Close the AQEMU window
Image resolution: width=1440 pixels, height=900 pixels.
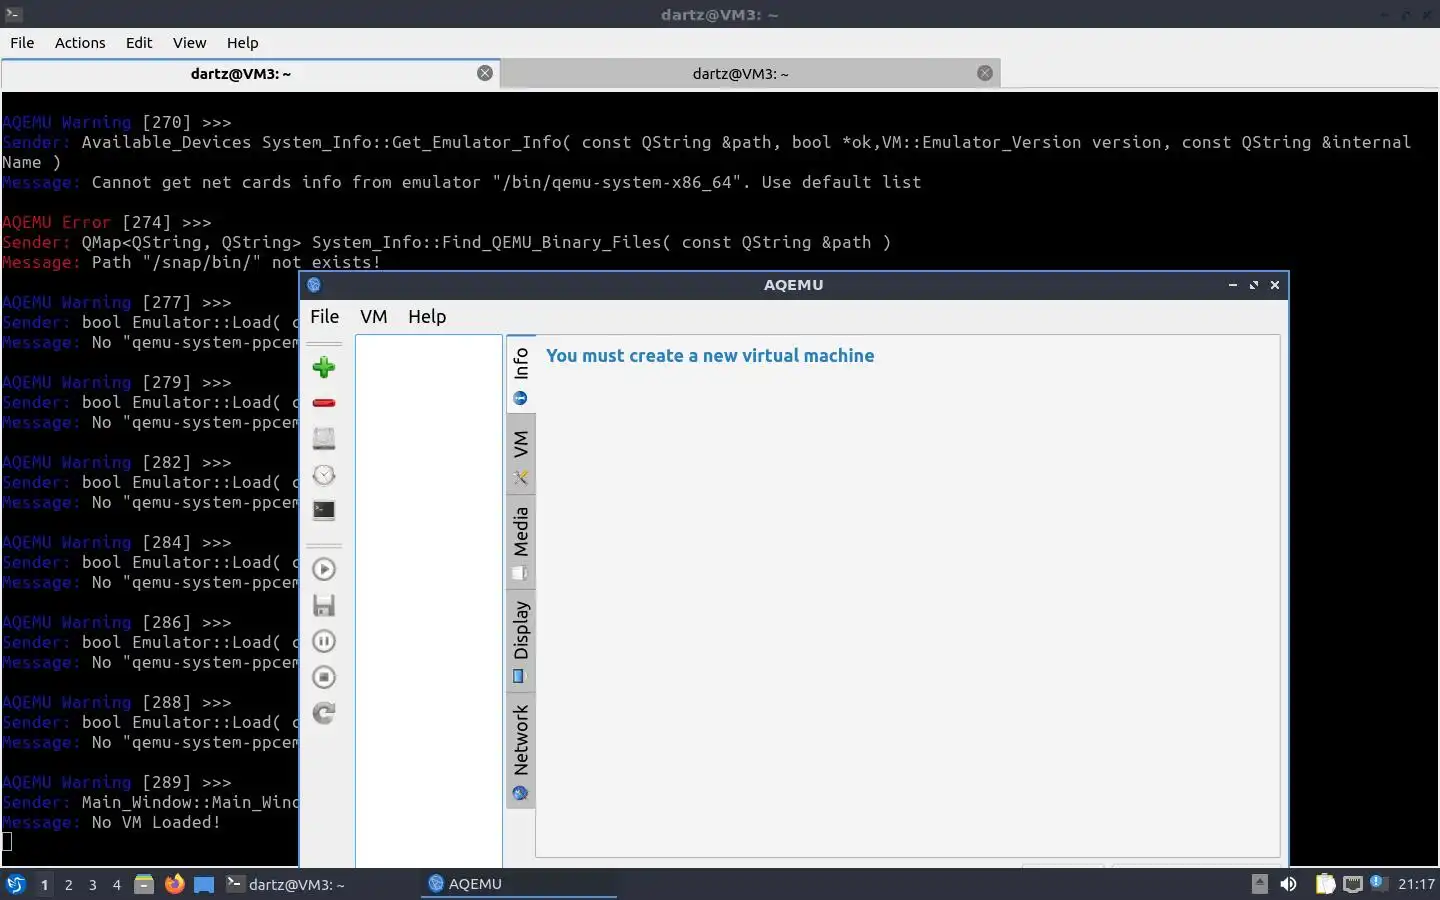[x=1275, y=285]
